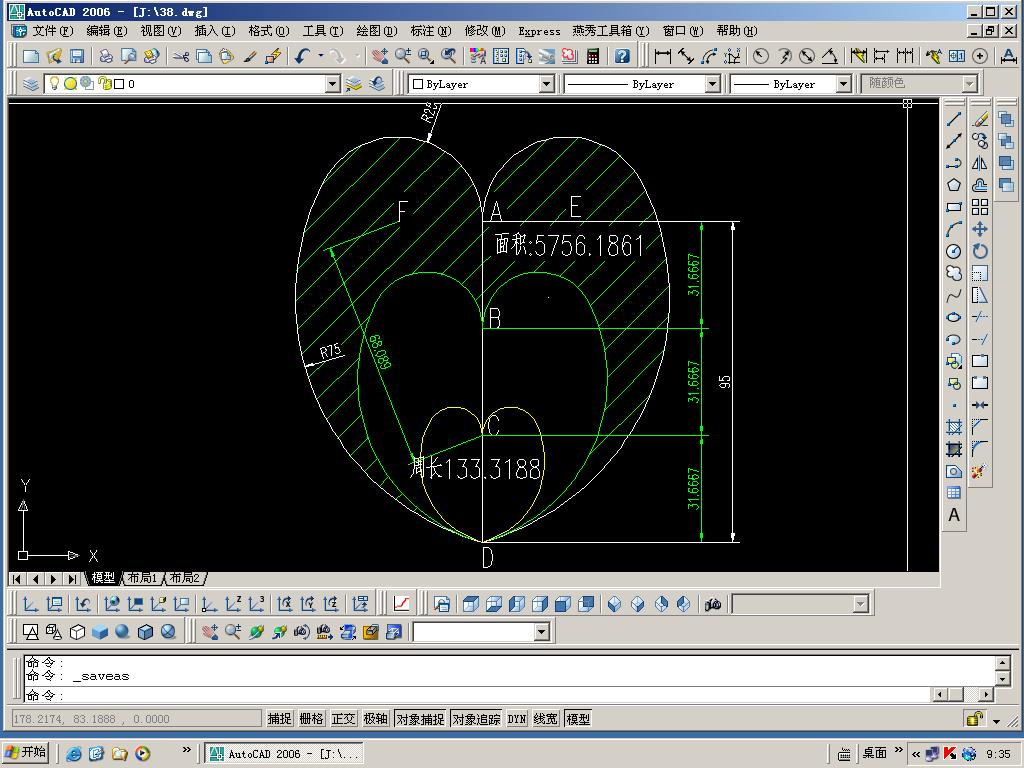Viewport: 1024px width, 768px height.
Task: Toggle 对象捕捉 object snap
Action: (x=420, y=719)
